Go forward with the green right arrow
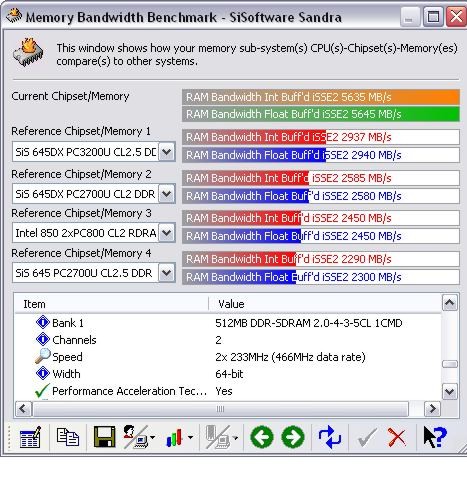Image resolution: width=467 pixels, height=477 pixels. click(x=293, y=437)
